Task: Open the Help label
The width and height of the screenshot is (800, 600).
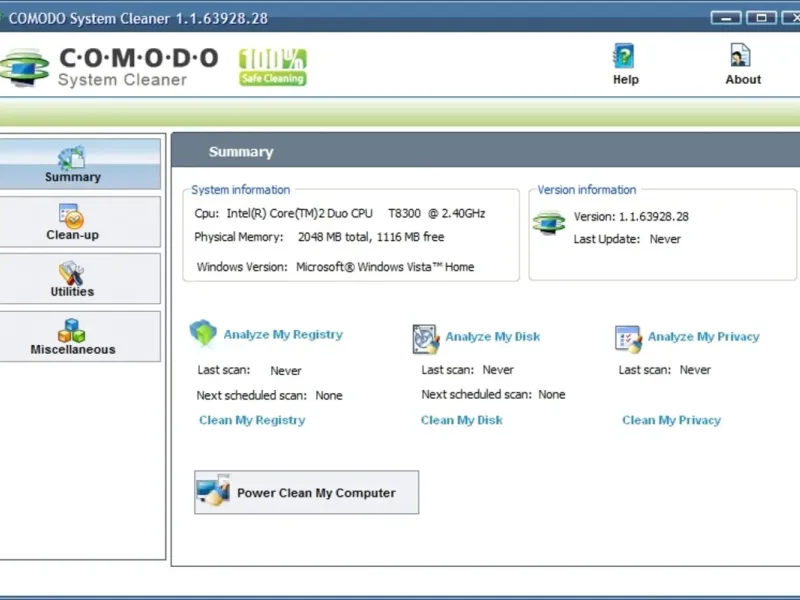Action: pyautogui.click(x=626, y=80)
